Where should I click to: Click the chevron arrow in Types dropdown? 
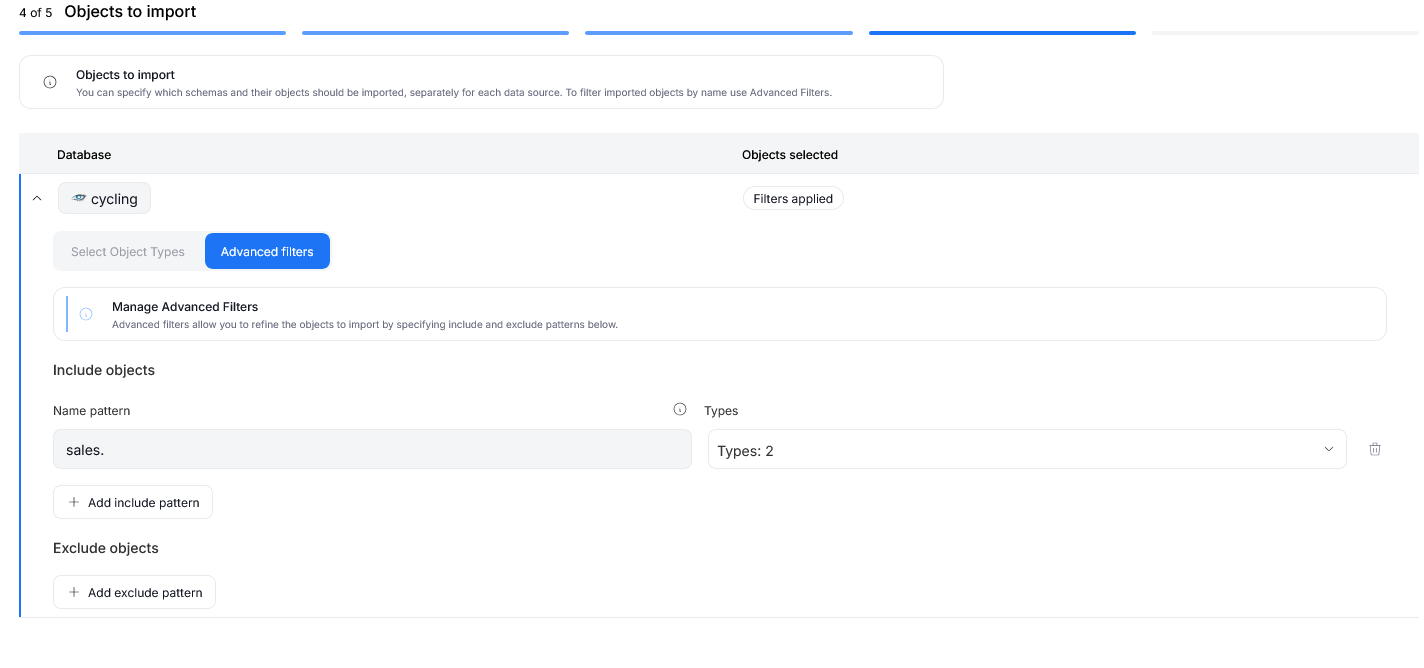click(x=1329, y=449)
